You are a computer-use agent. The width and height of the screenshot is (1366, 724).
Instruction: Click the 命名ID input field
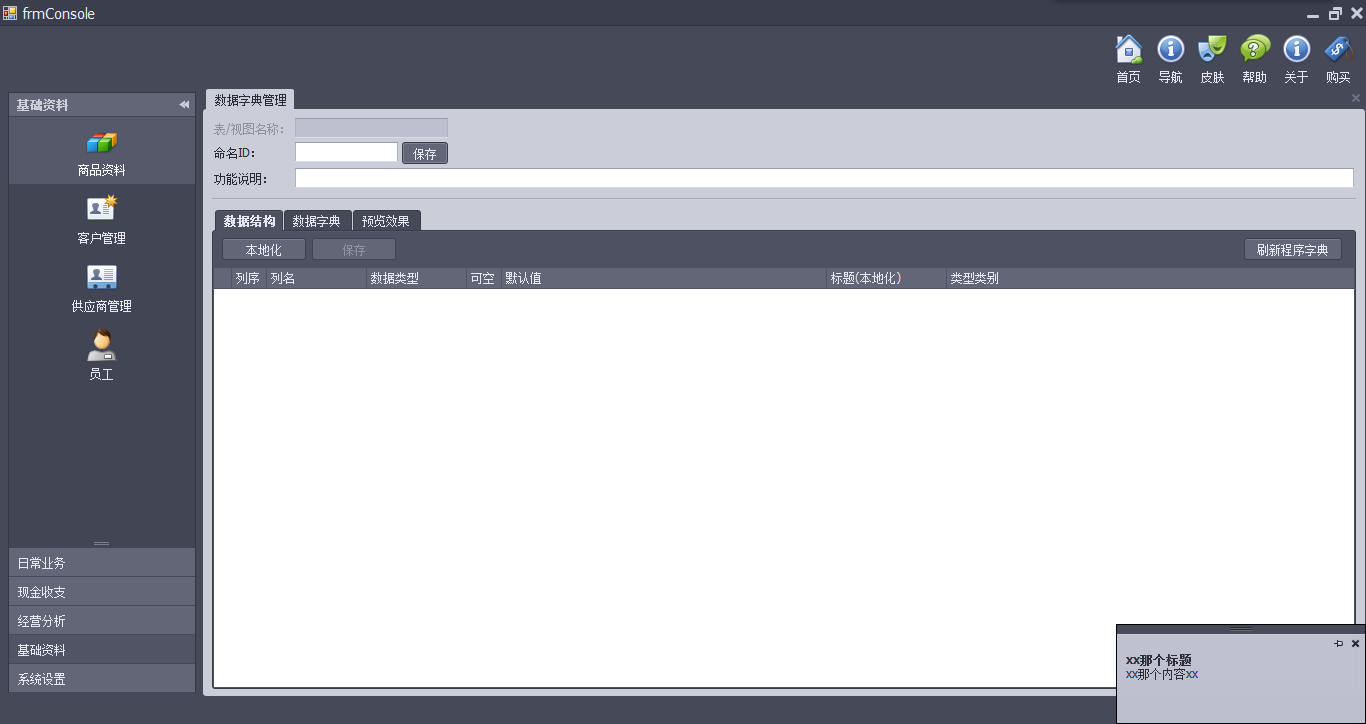pyautogui.click(x=346, y=153)
